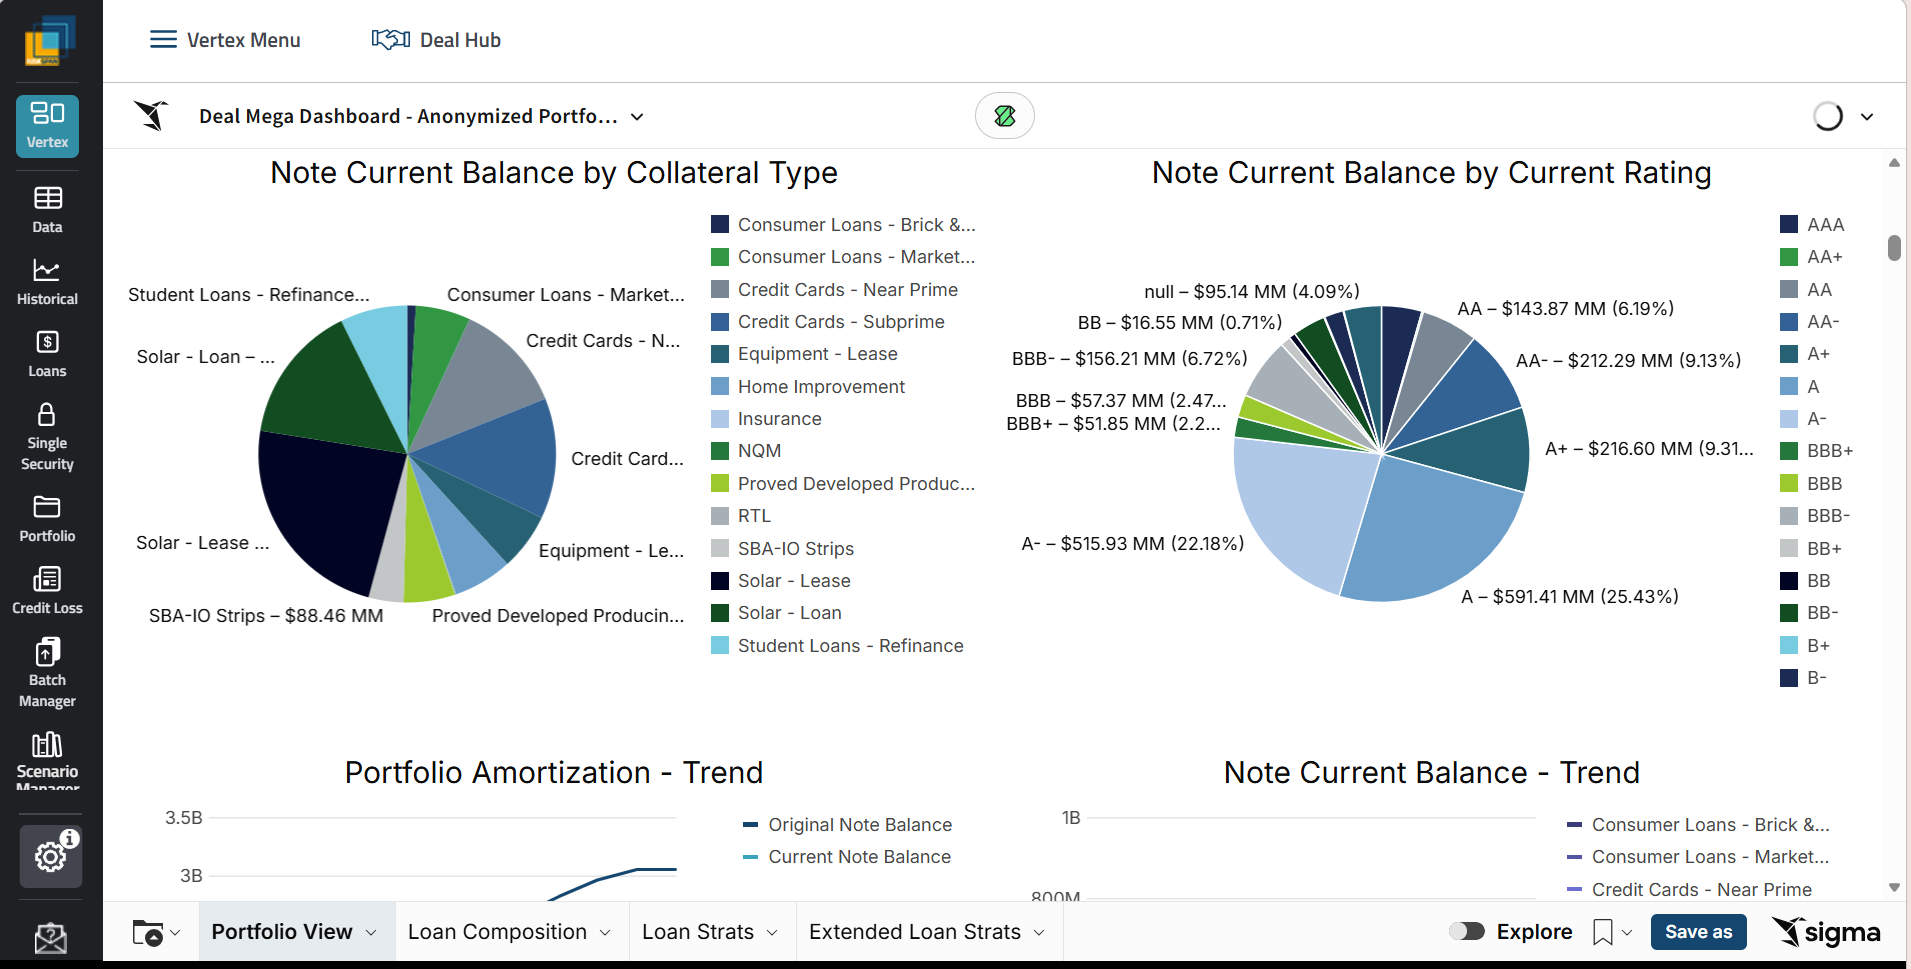Expand the dashboard title dropdown
The height and width of the screenshot is (969, 1911).
click(637, 117)
